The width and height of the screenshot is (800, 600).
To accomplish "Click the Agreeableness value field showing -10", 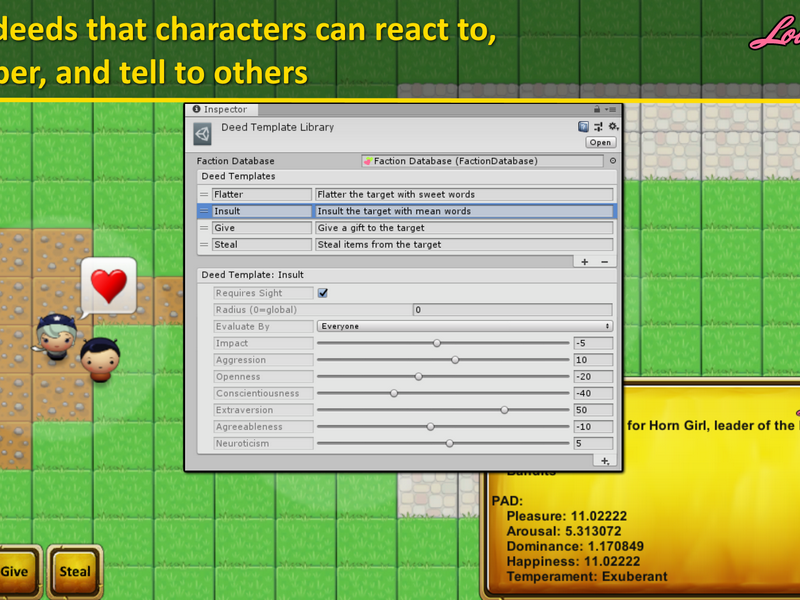I will (x=593, y=427).
